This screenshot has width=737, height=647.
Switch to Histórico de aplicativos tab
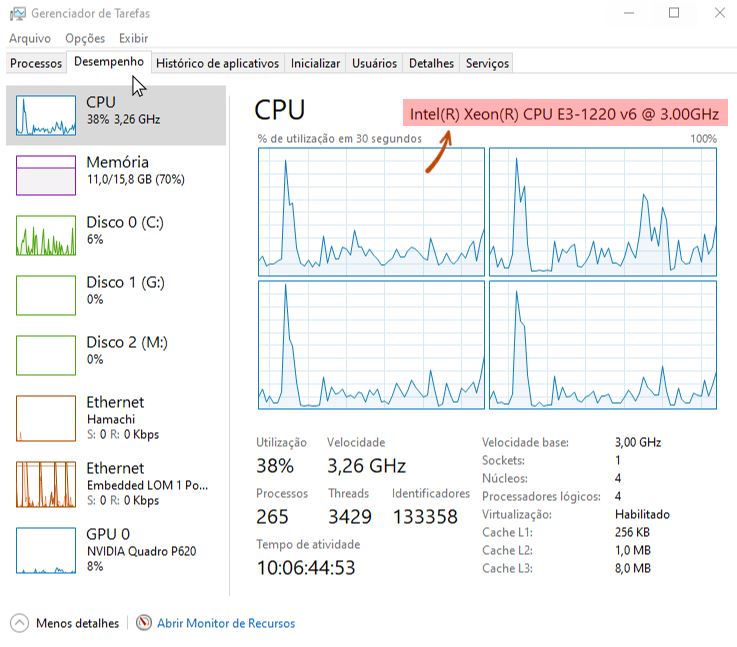pyautogui.click(x=218, y=63)
